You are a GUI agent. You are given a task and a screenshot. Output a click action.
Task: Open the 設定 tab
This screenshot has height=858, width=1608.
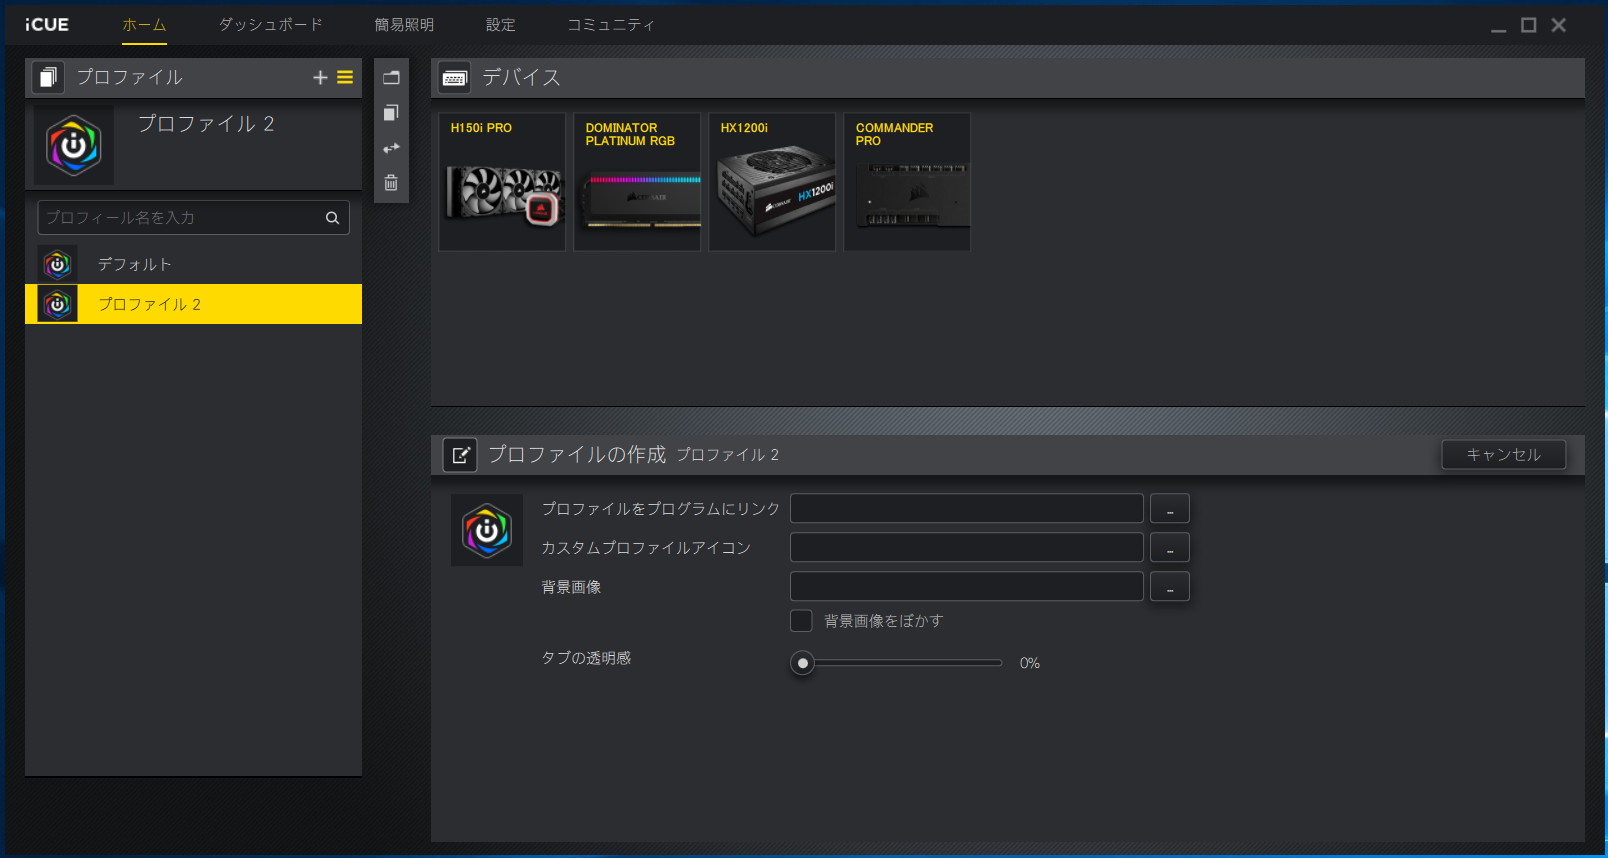pos(500,25)
